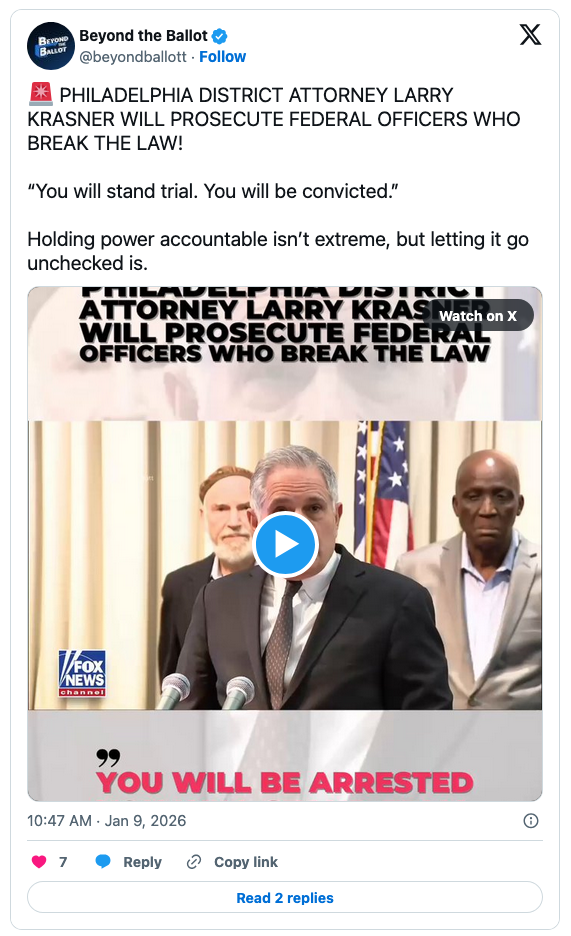This screenshot has height=936, width=571.
Task: Open the 10:47 AM Jan 9, 2026 timestamp
Action: pyautogui.click(x=107, y=821)
